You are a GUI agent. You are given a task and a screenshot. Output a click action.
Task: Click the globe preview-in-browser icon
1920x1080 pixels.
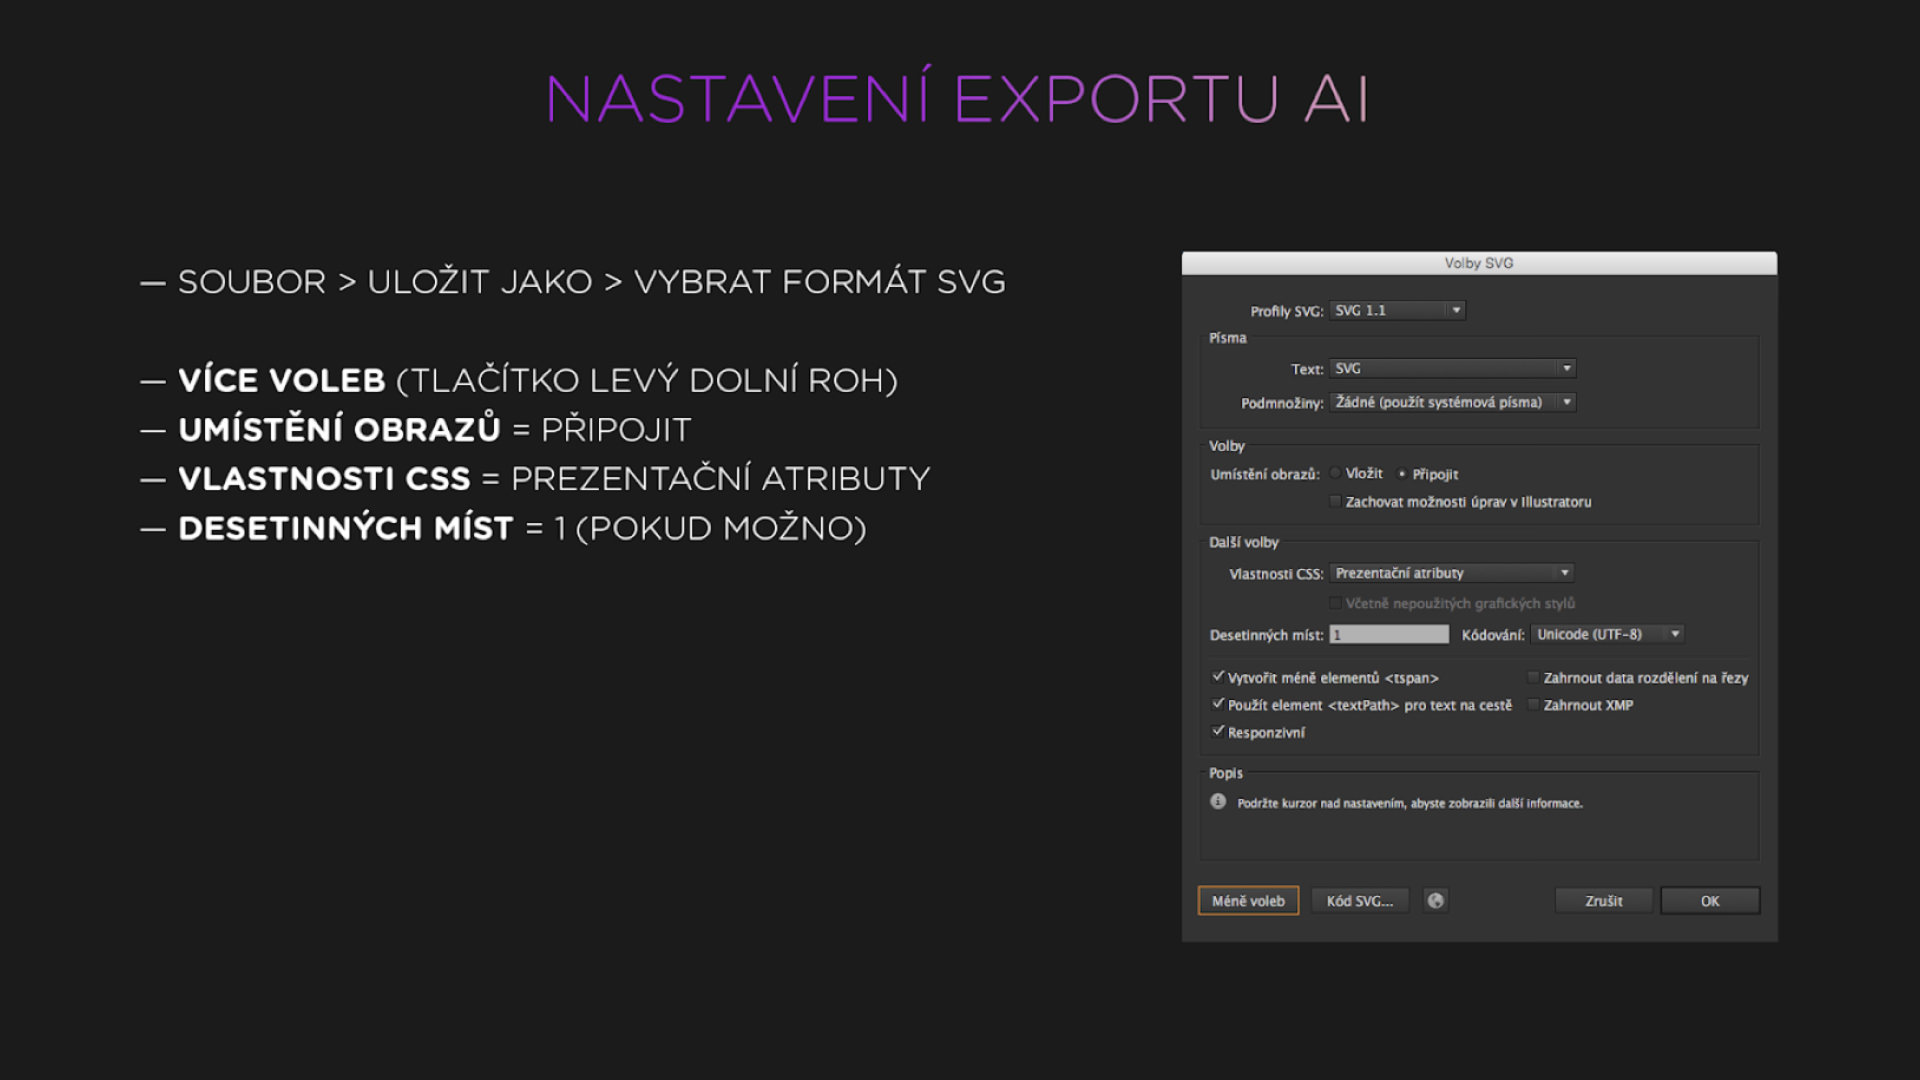coord(1435,900)
